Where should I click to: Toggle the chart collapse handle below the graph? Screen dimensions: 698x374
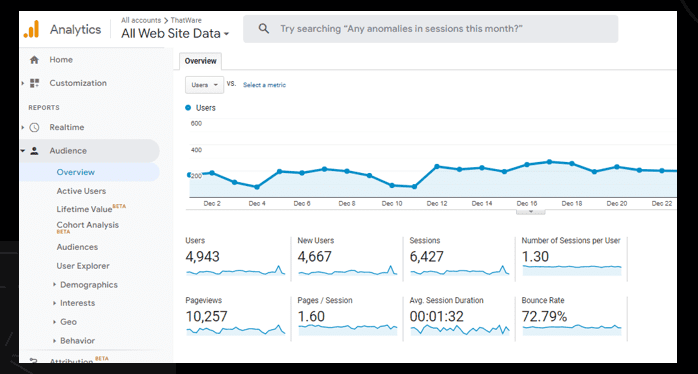(531, 212)
